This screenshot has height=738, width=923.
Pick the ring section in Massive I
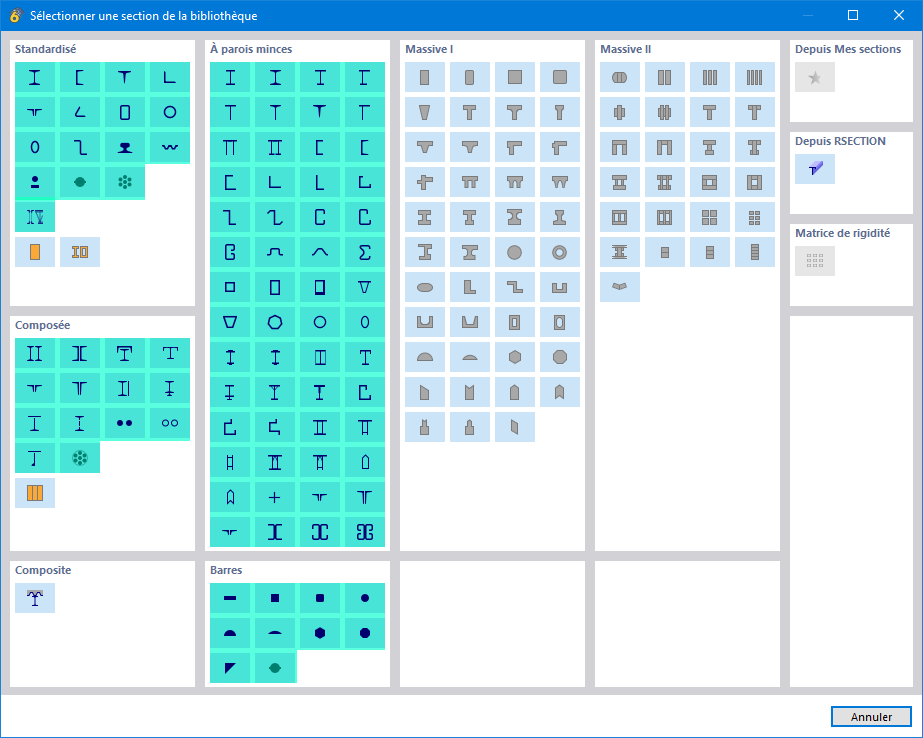(559, 252)
